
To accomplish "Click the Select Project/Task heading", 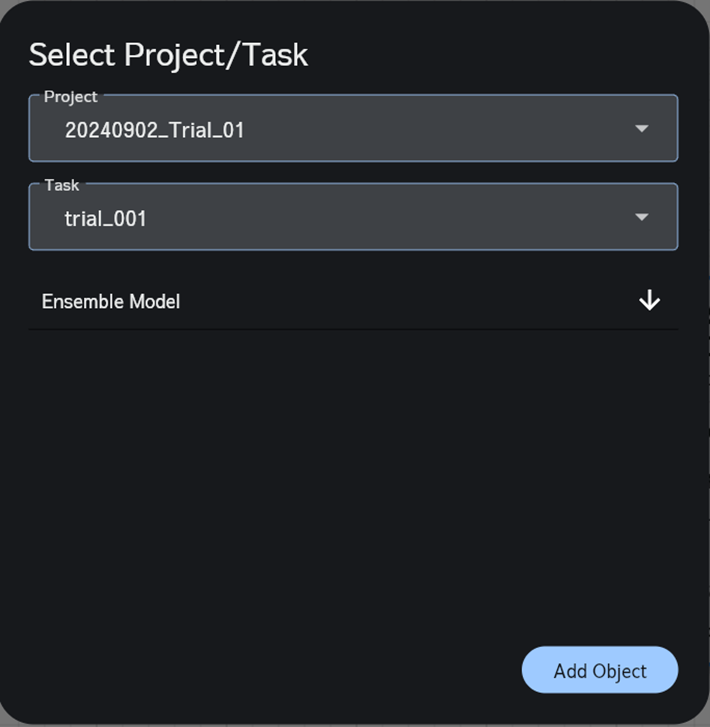I will [x=168, y=54].
